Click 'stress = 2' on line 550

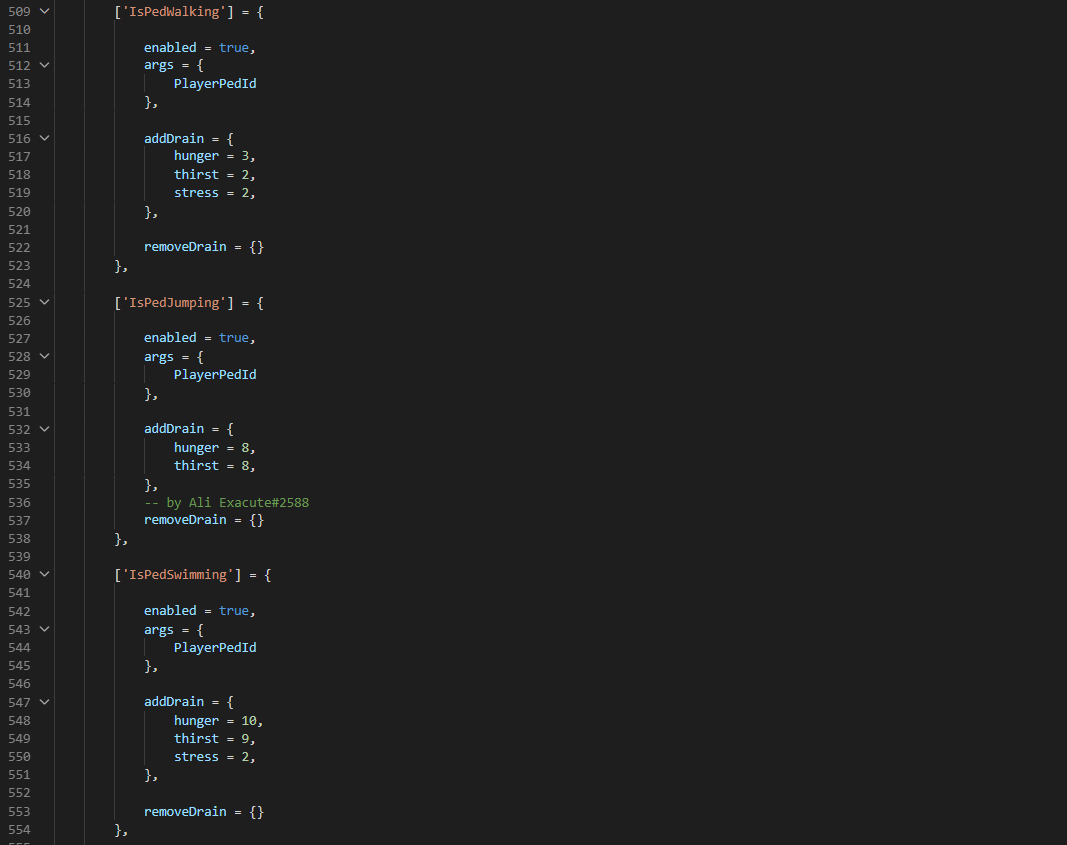[211, 757]
